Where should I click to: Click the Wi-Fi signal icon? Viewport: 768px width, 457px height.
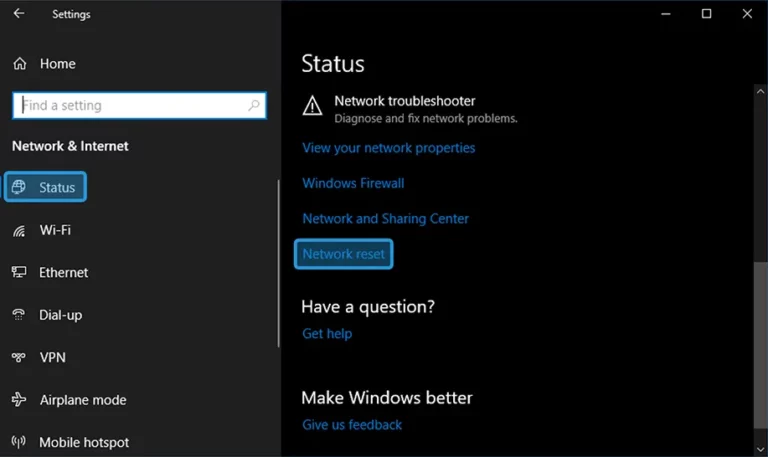click(x=19, y=230)
